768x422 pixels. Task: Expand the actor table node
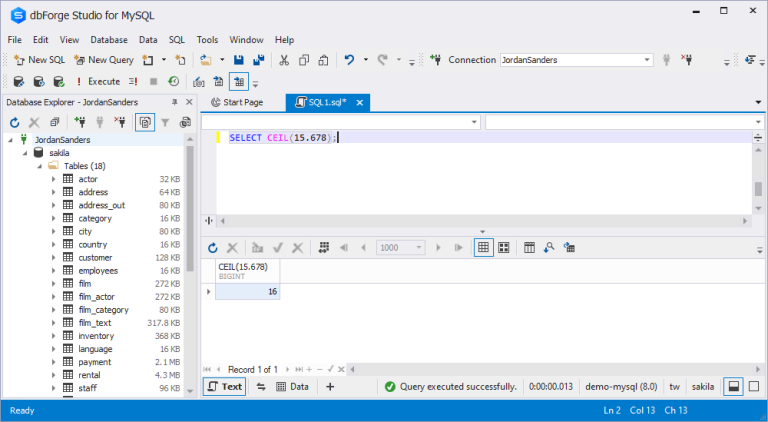point(54,179)
